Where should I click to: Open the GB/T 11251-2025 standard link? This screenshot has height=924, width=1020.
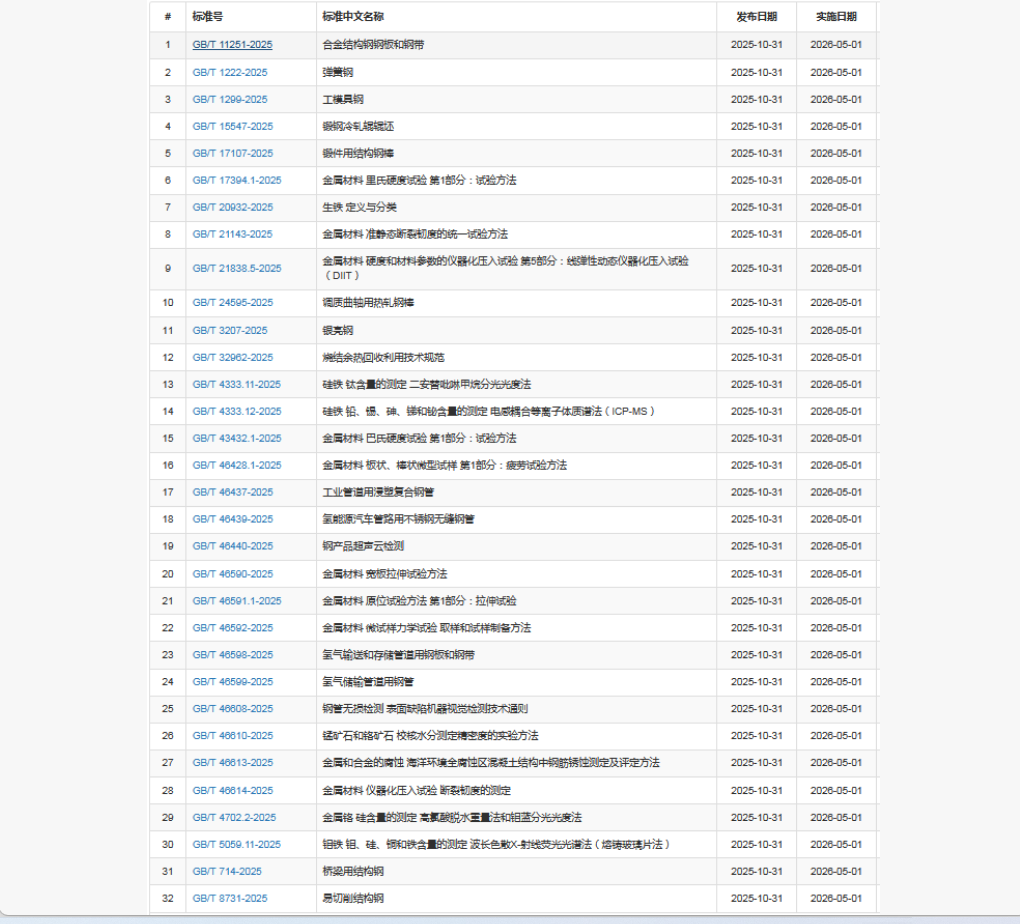click(x=232, y=45)
